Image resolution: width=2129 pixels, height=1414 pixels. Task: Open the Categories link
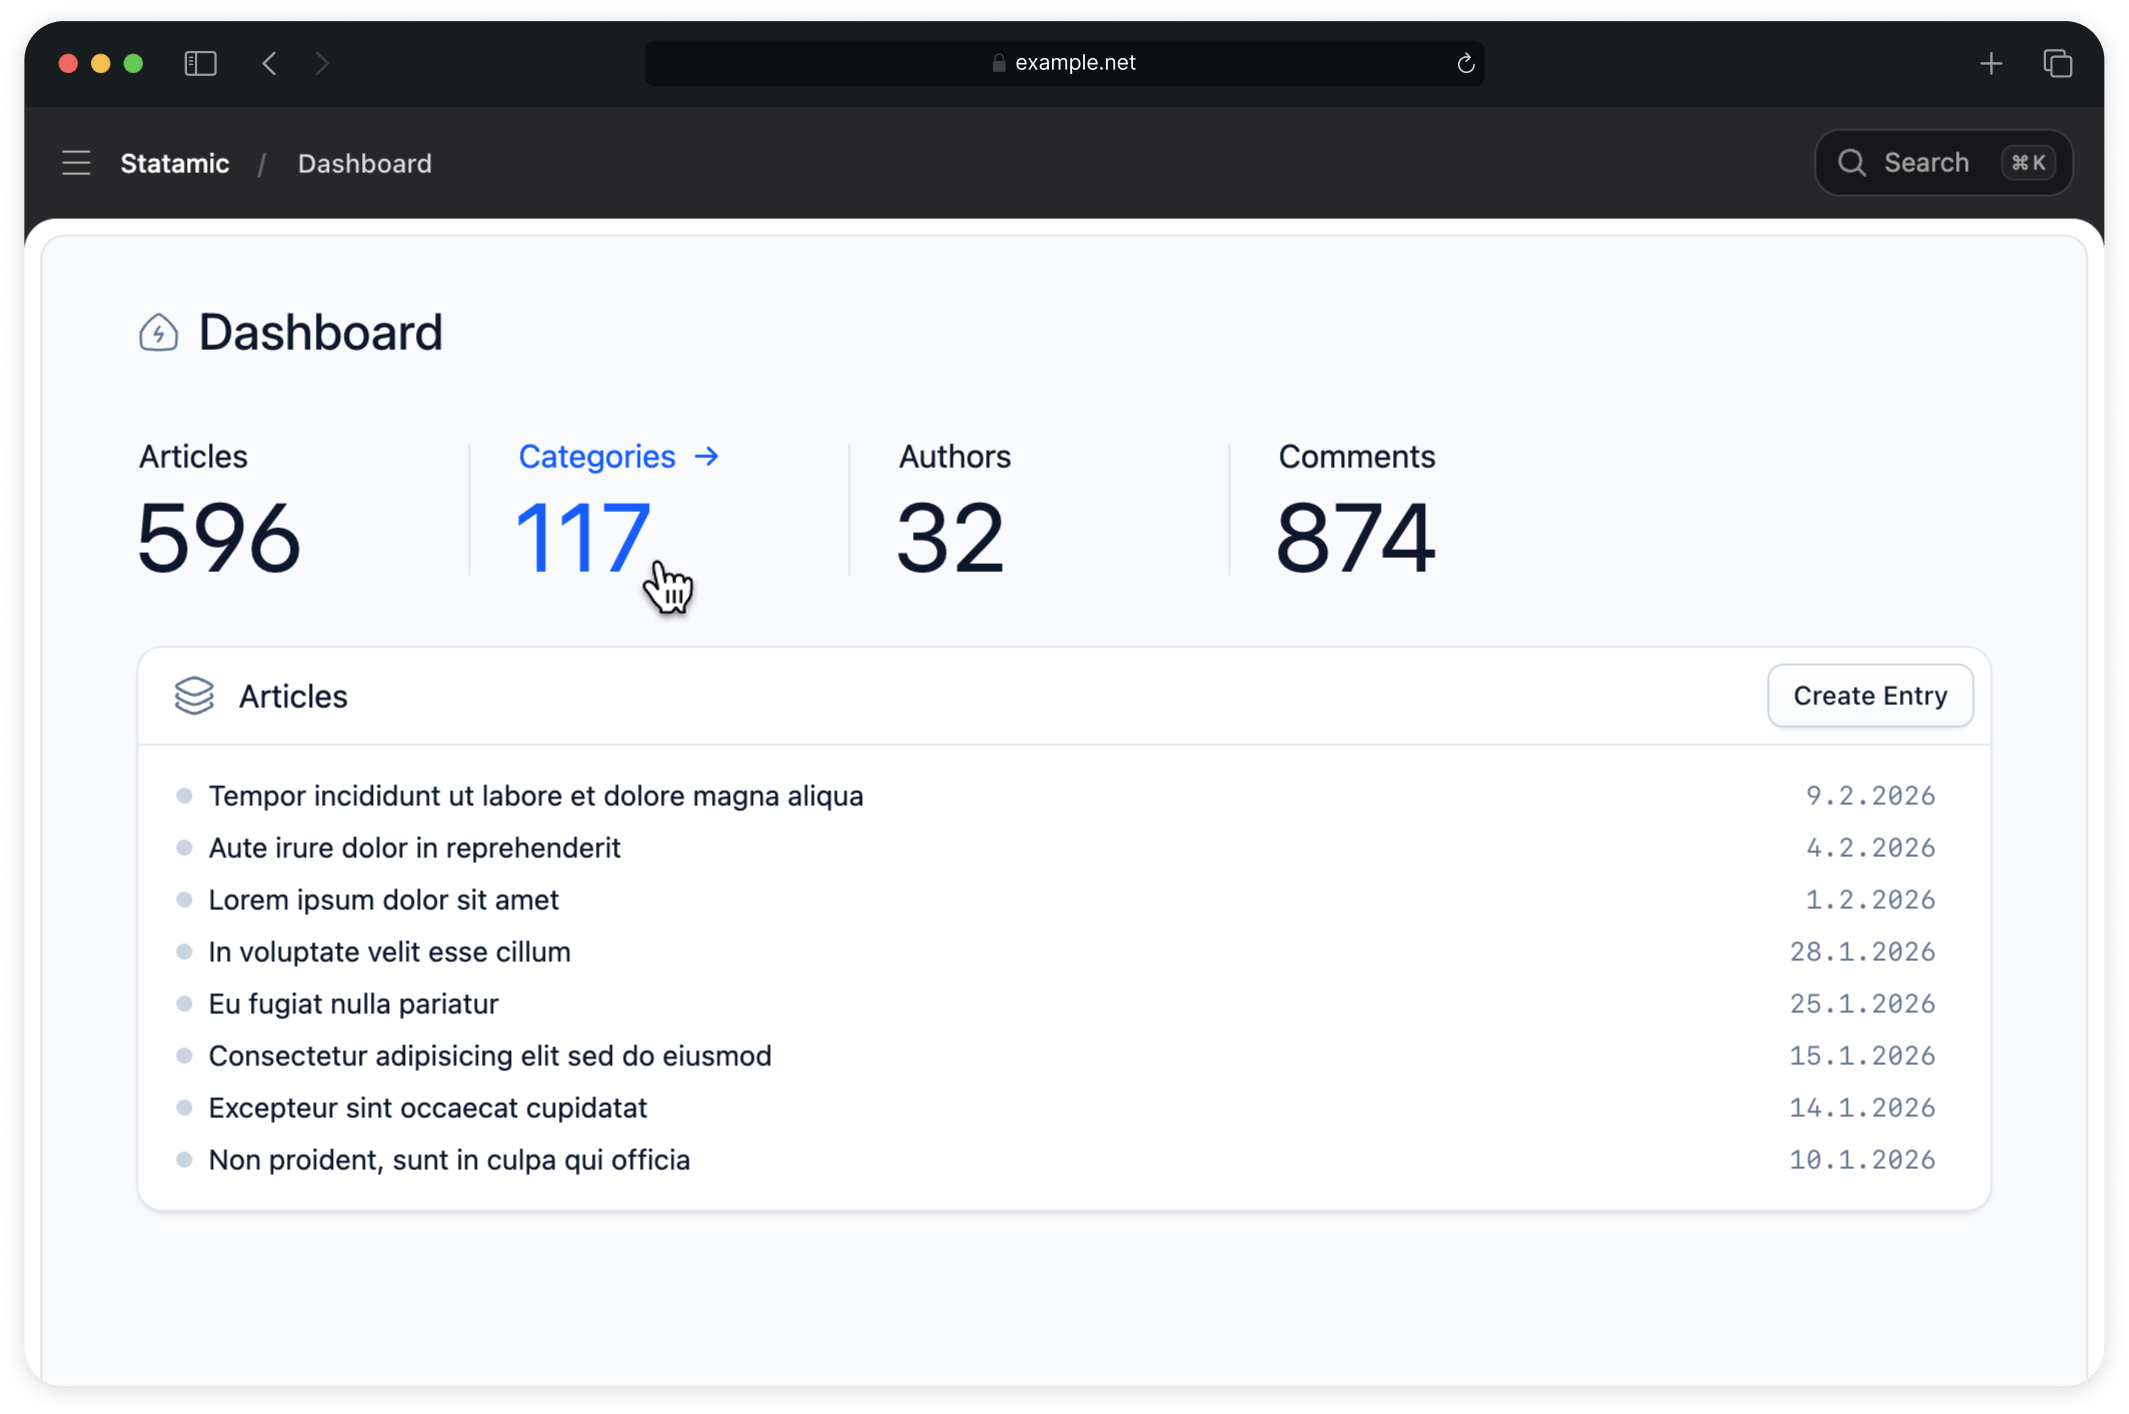click(597, 456)
